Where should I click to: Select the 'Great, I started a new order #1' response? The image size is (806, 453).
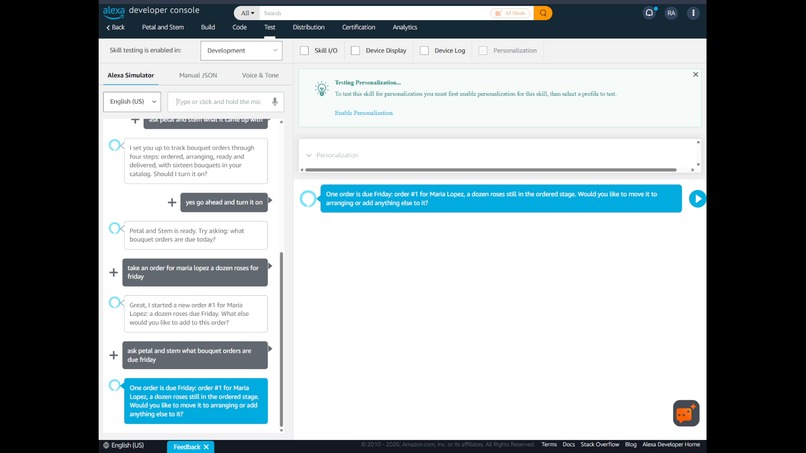coord(196,314)
